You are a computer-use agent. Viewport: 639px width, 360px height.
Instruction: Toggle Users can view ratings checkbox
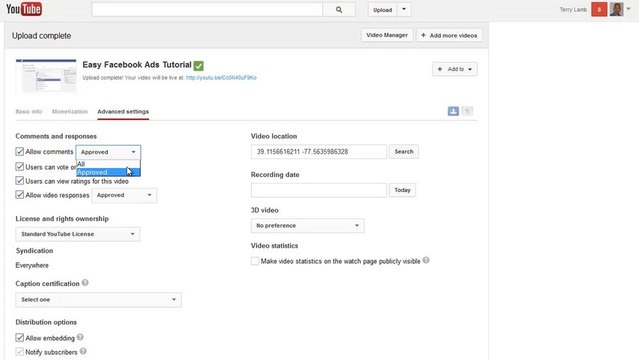coord(20,181)
